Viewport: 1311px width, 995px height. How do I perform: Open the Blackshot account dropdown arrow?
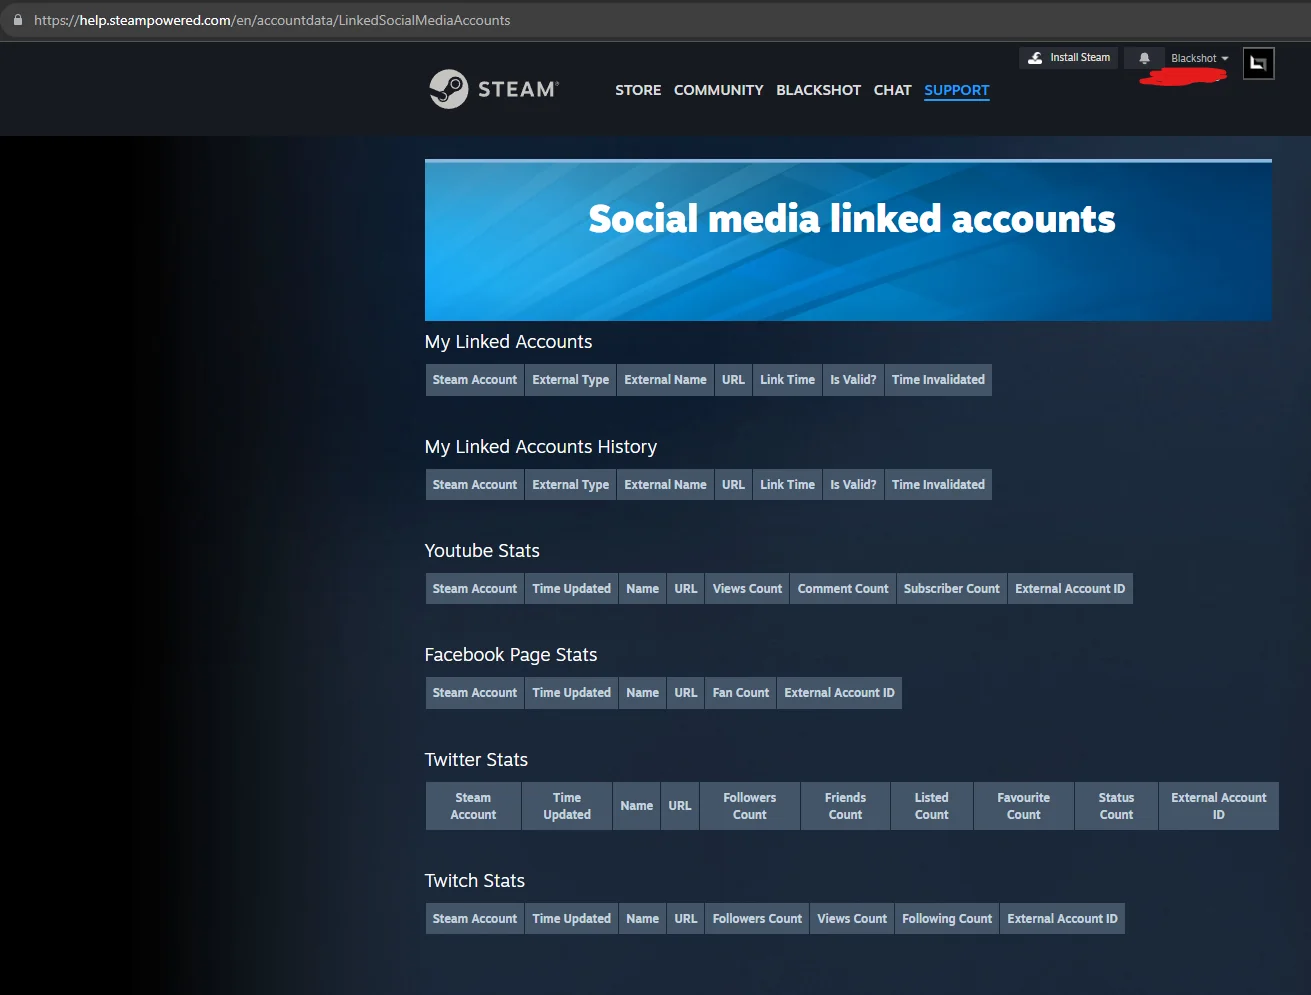(1226, 58)
